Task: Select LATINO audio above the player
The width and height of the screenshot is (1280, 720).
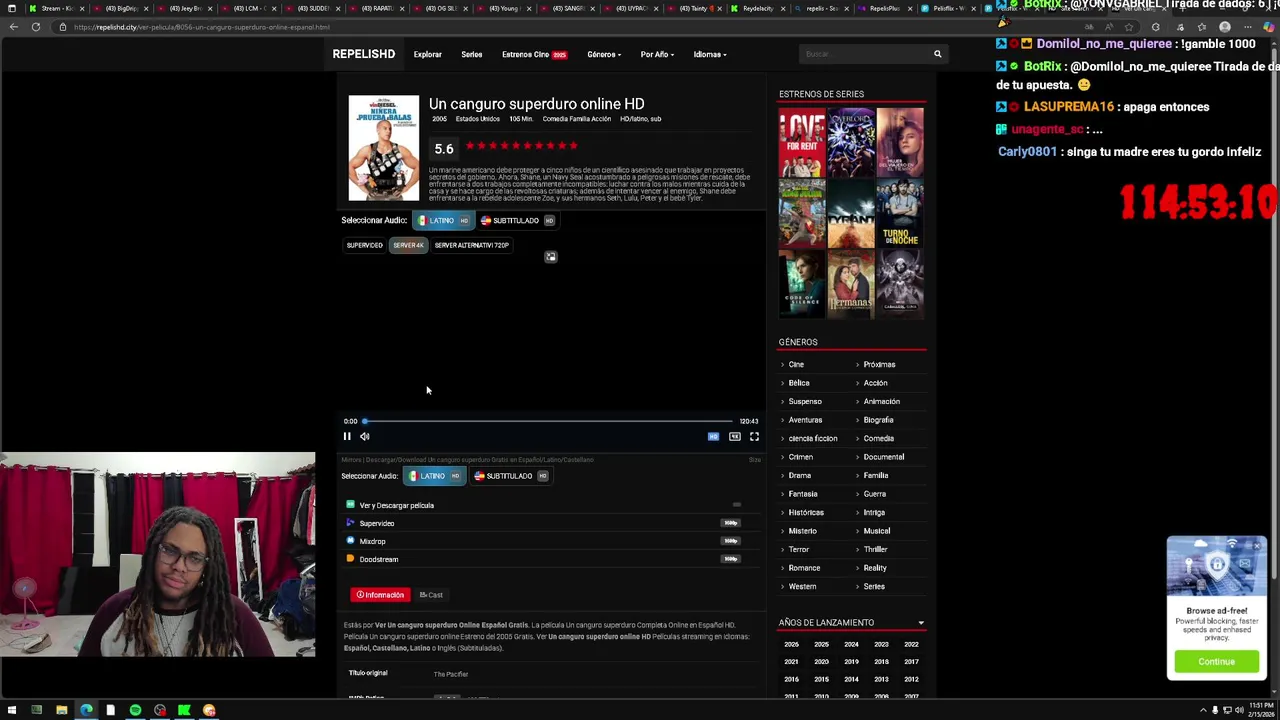Action: (x=443, y=221)
